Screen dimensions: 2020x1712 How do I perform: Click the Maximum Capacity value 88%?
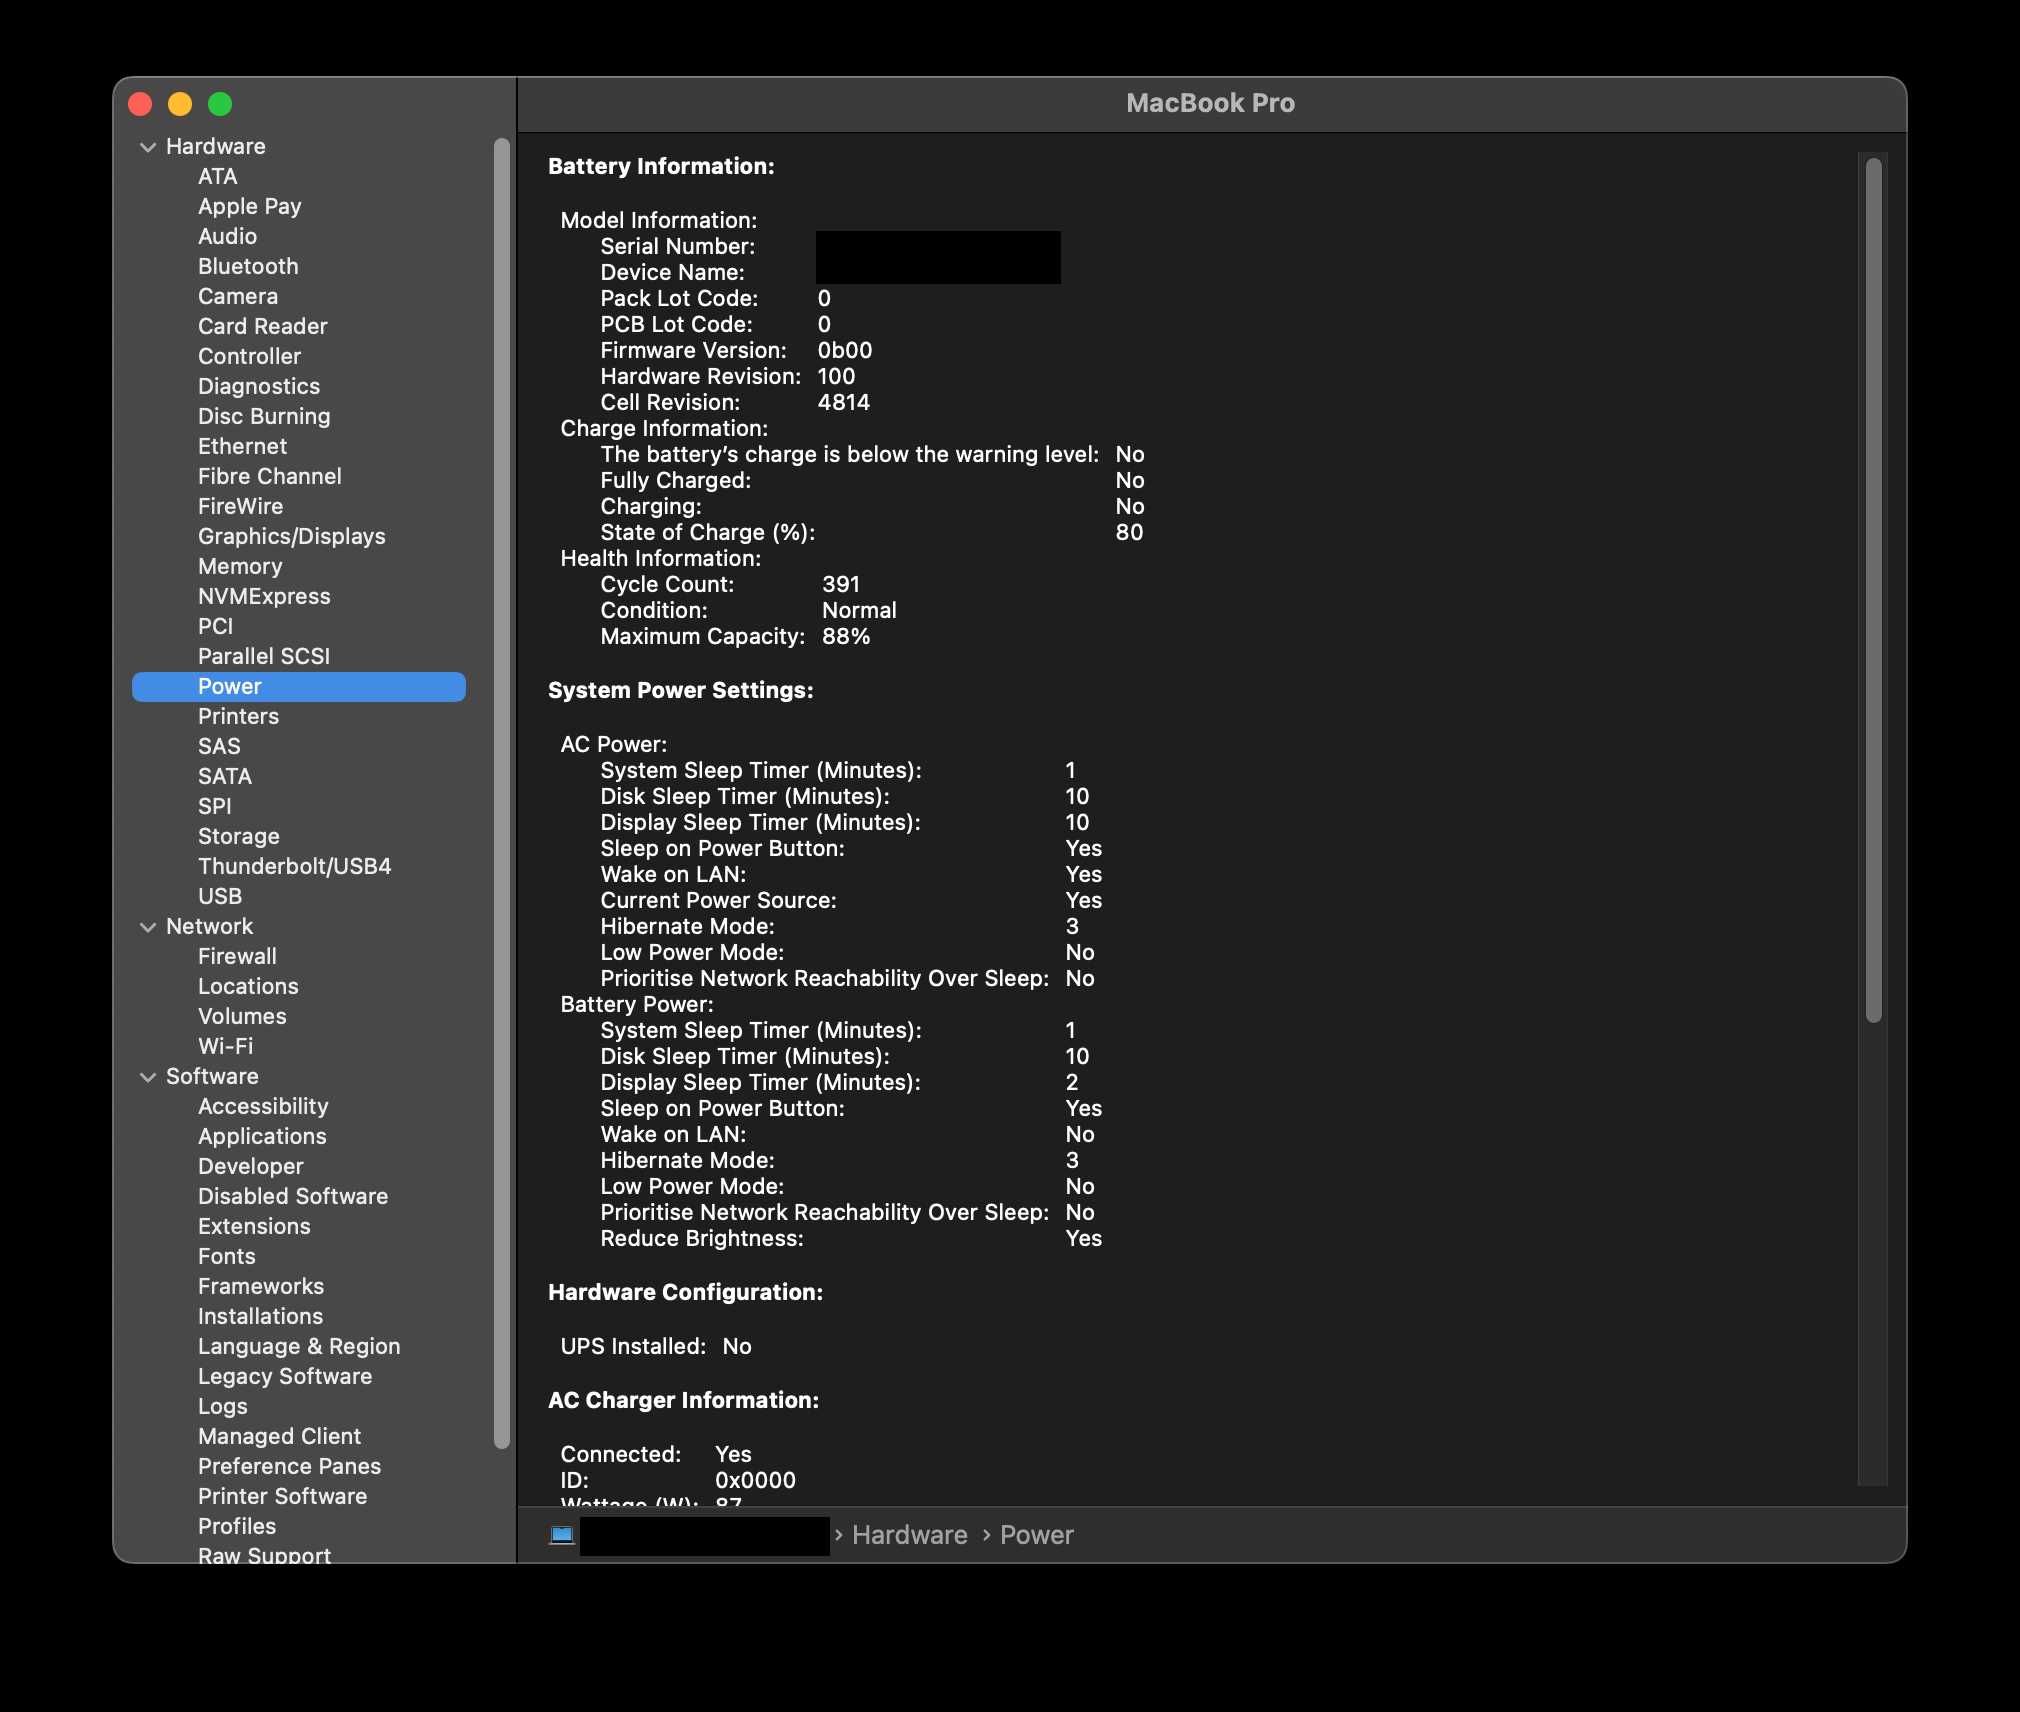point(846,637)
